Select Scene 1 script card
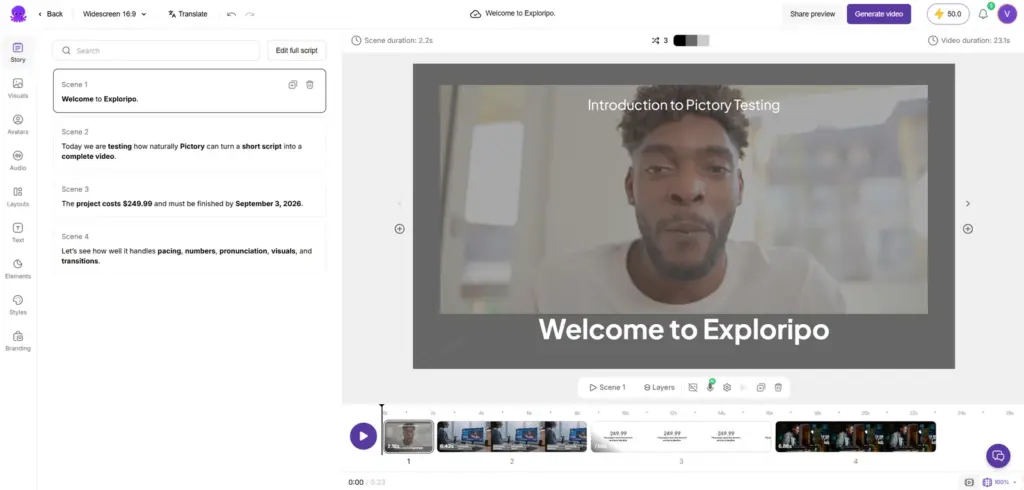 [x=189, y=91]
